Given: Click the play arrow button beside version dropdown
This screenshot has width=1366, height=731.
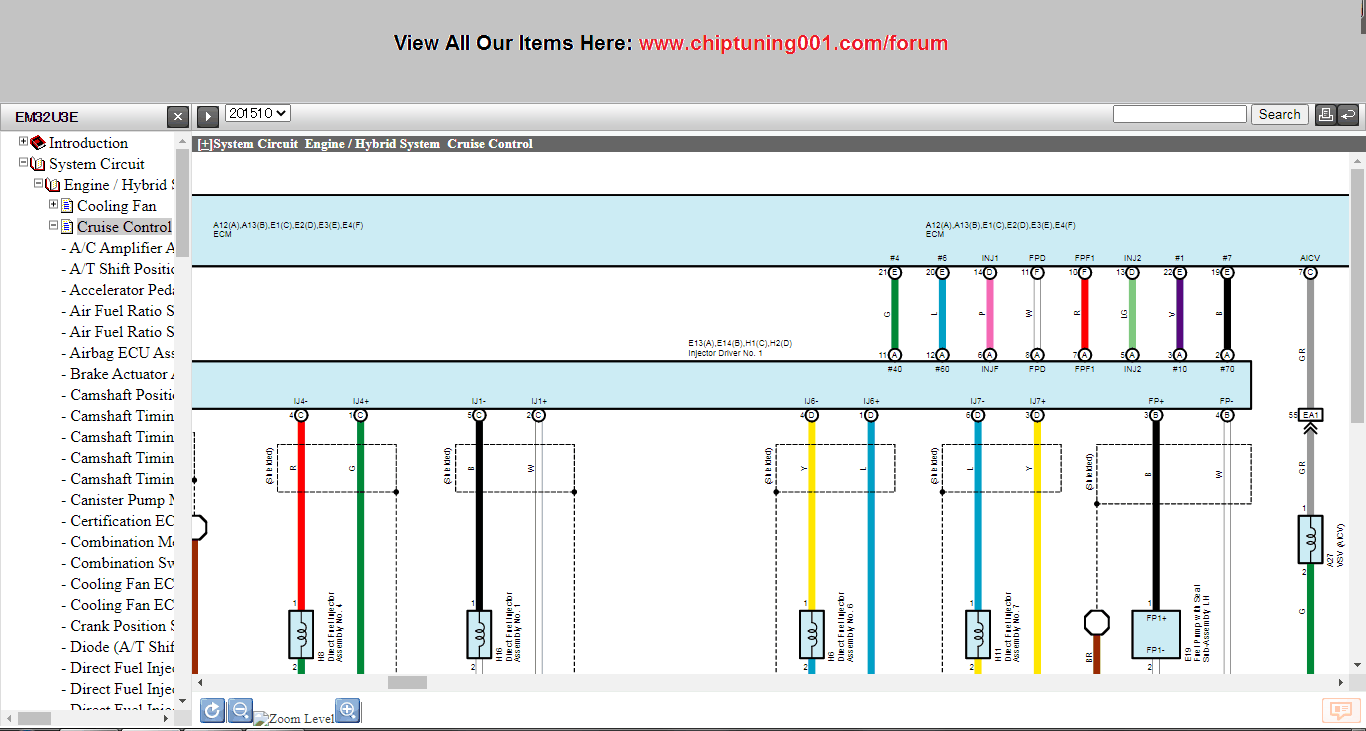Looking at the screenshot, I should [207, 117].
